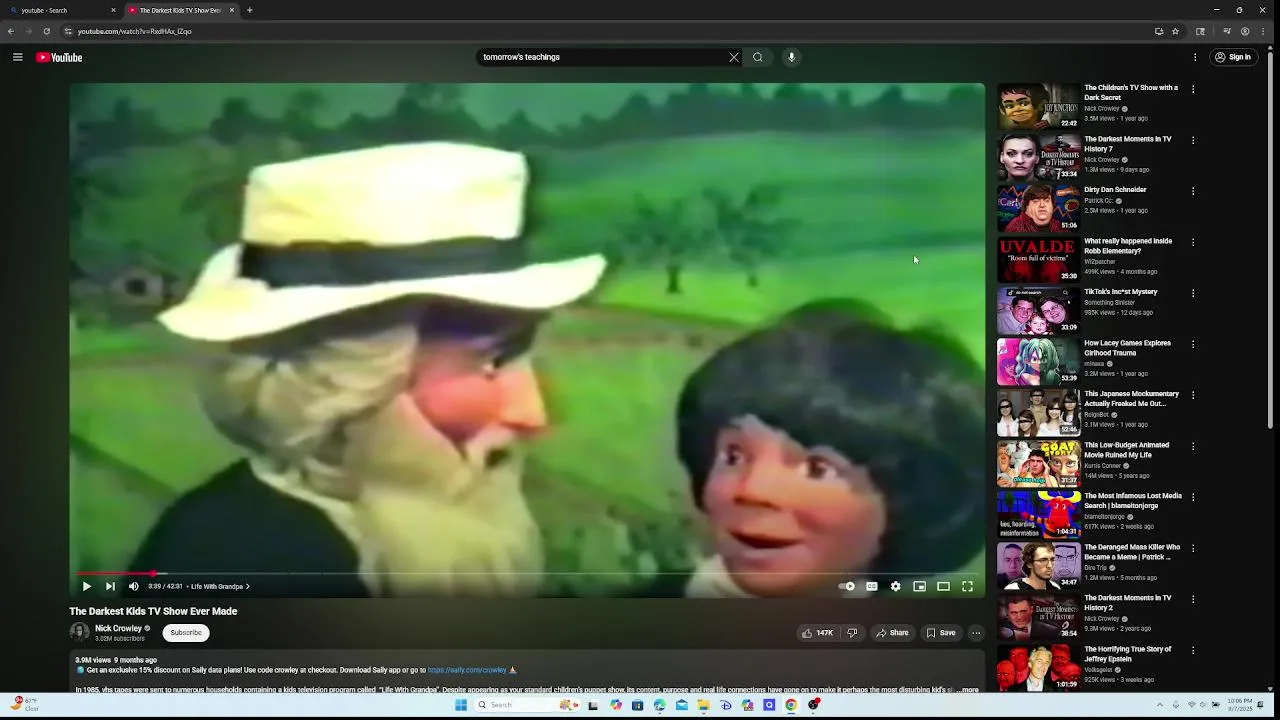Toggle autoplay switch in player
This screenshot has height=720, width=1280.
click(x=847, y=586)
